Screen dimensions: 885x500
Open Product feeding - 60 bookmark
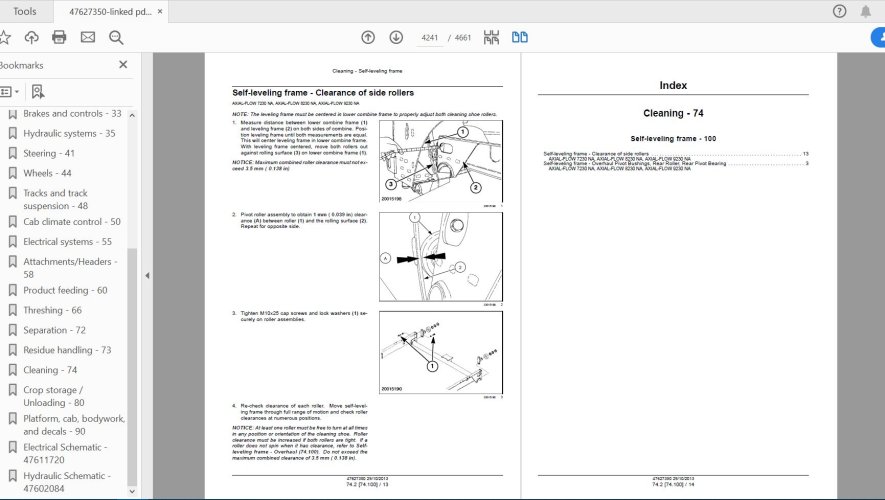[x=65, y=290]
